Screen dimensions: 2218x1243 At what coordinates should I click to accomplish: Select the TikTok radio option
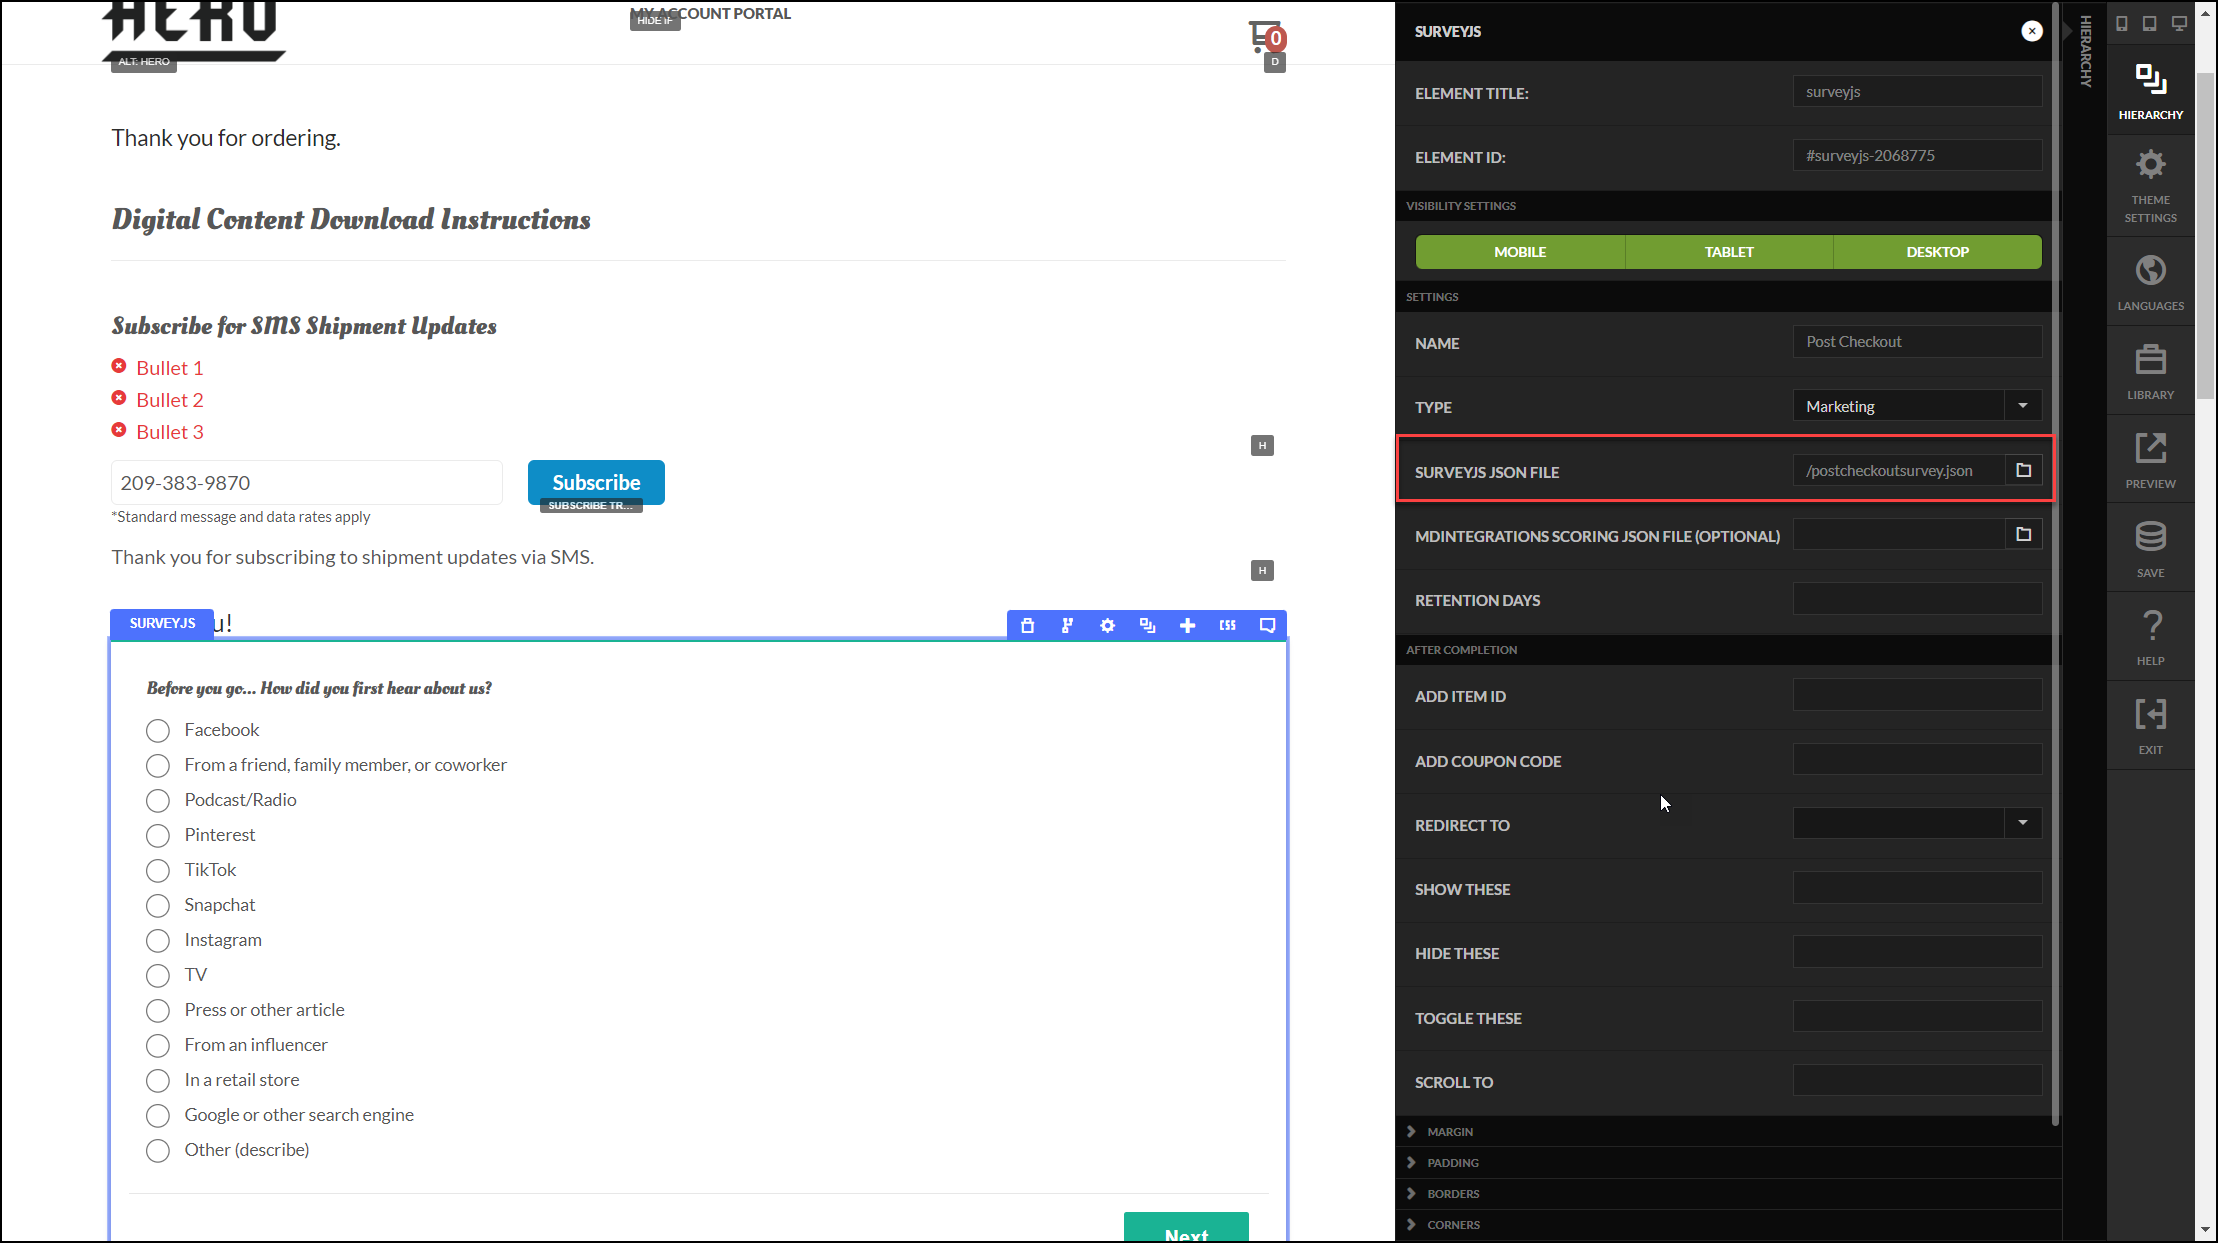tap(158, 870)
